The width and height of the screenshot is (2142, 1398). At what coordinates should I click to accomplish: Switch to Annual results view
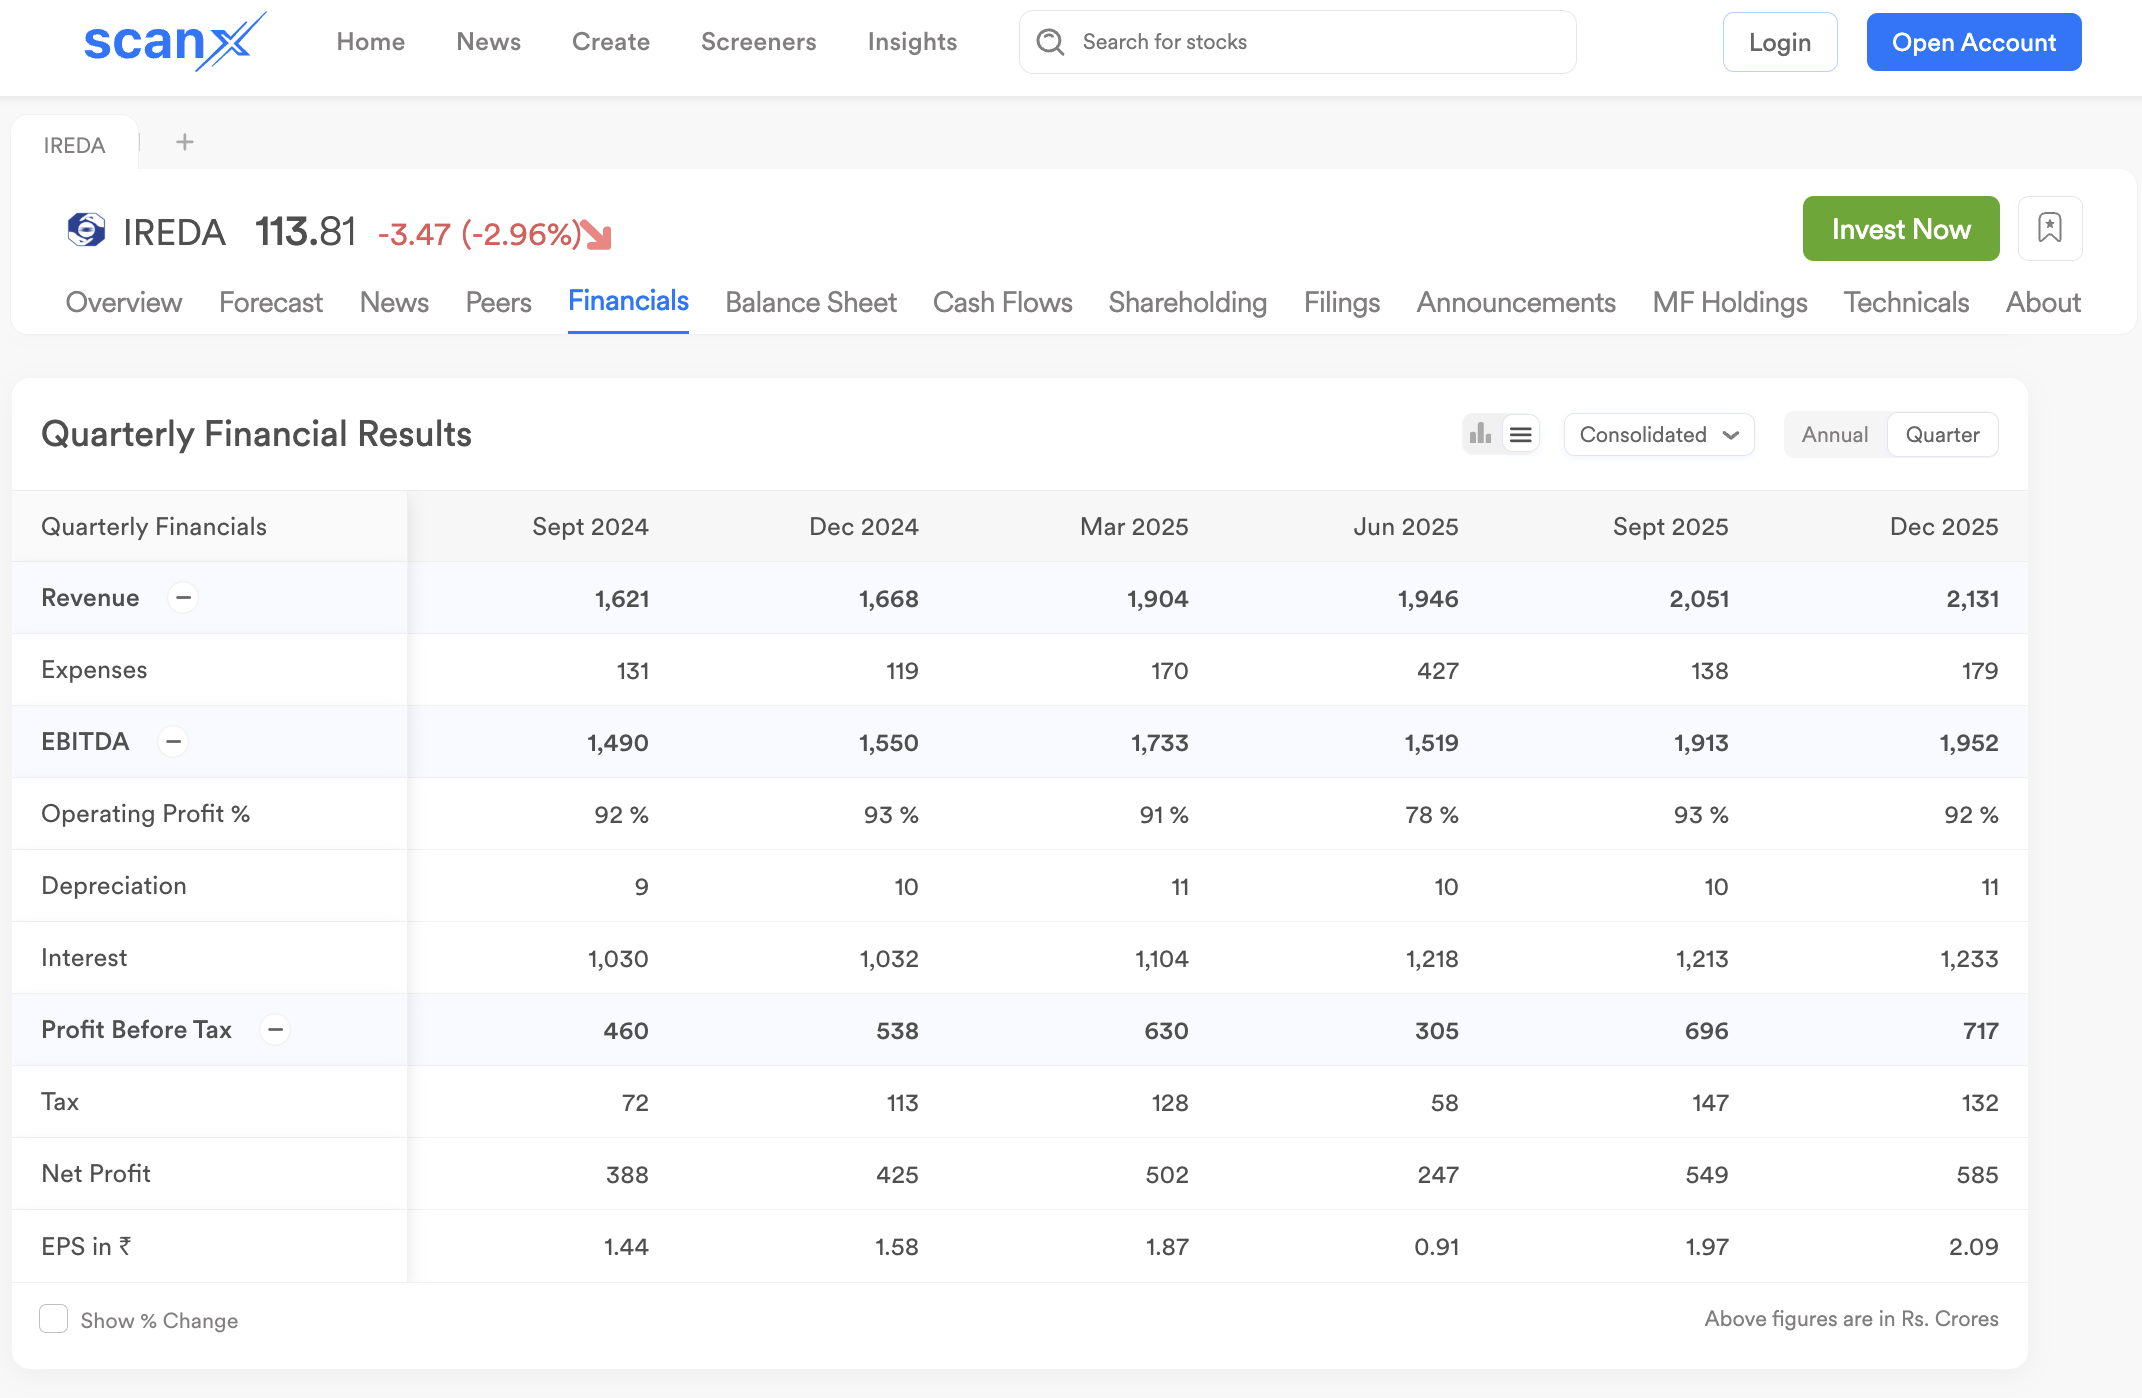(1834, 434)
